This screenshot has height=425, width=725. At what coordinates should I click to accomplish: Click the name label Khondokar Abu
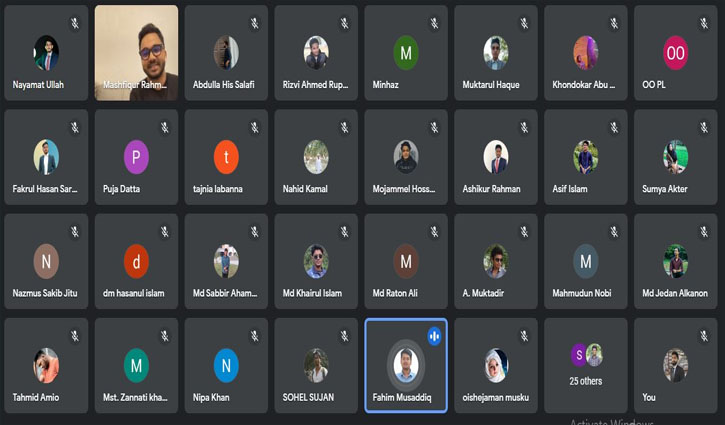[584, 85]
